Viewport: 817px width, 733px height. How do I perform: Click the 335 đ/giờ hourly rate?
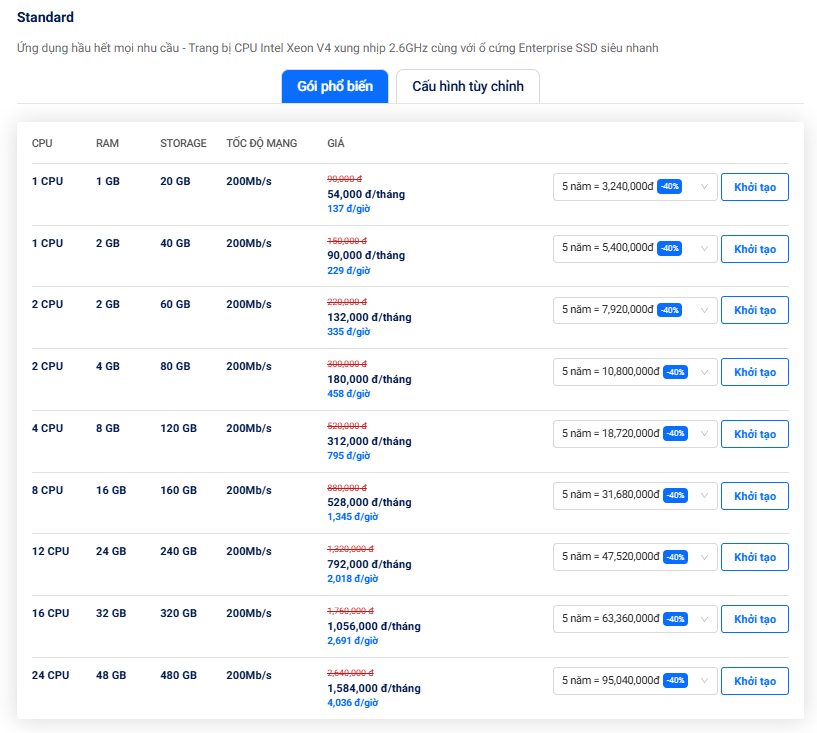pyautogui.click(x=349, y=332)
